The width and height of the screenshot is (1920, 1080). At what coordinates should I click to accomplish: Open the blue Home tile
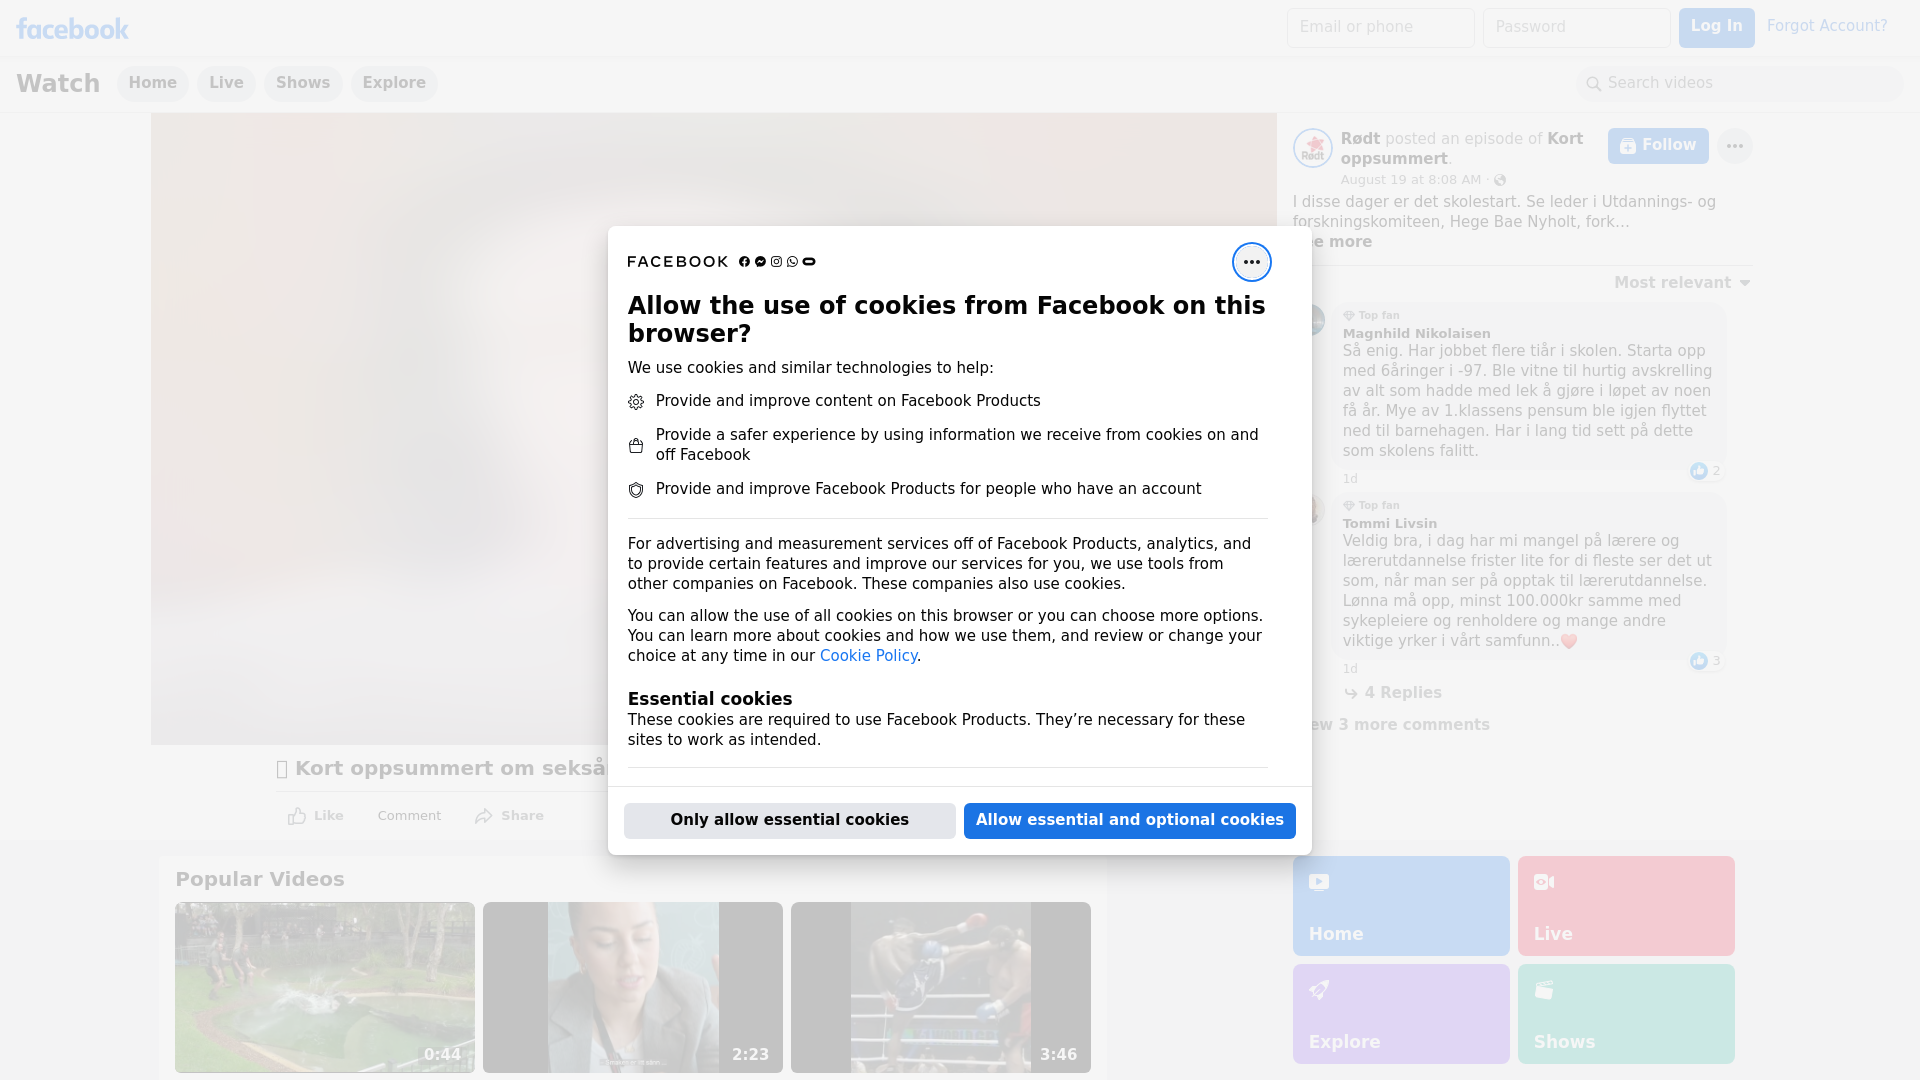point(1401,906)
